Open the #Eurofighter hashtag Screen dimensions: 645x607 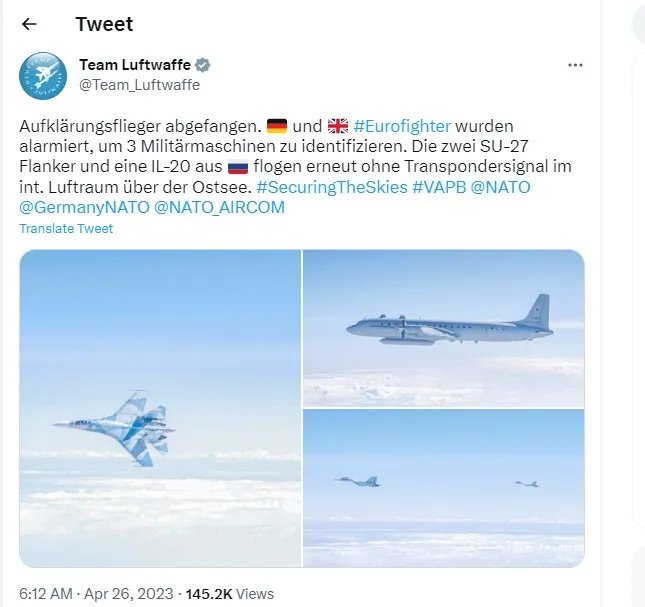click(x=402, y=126)
